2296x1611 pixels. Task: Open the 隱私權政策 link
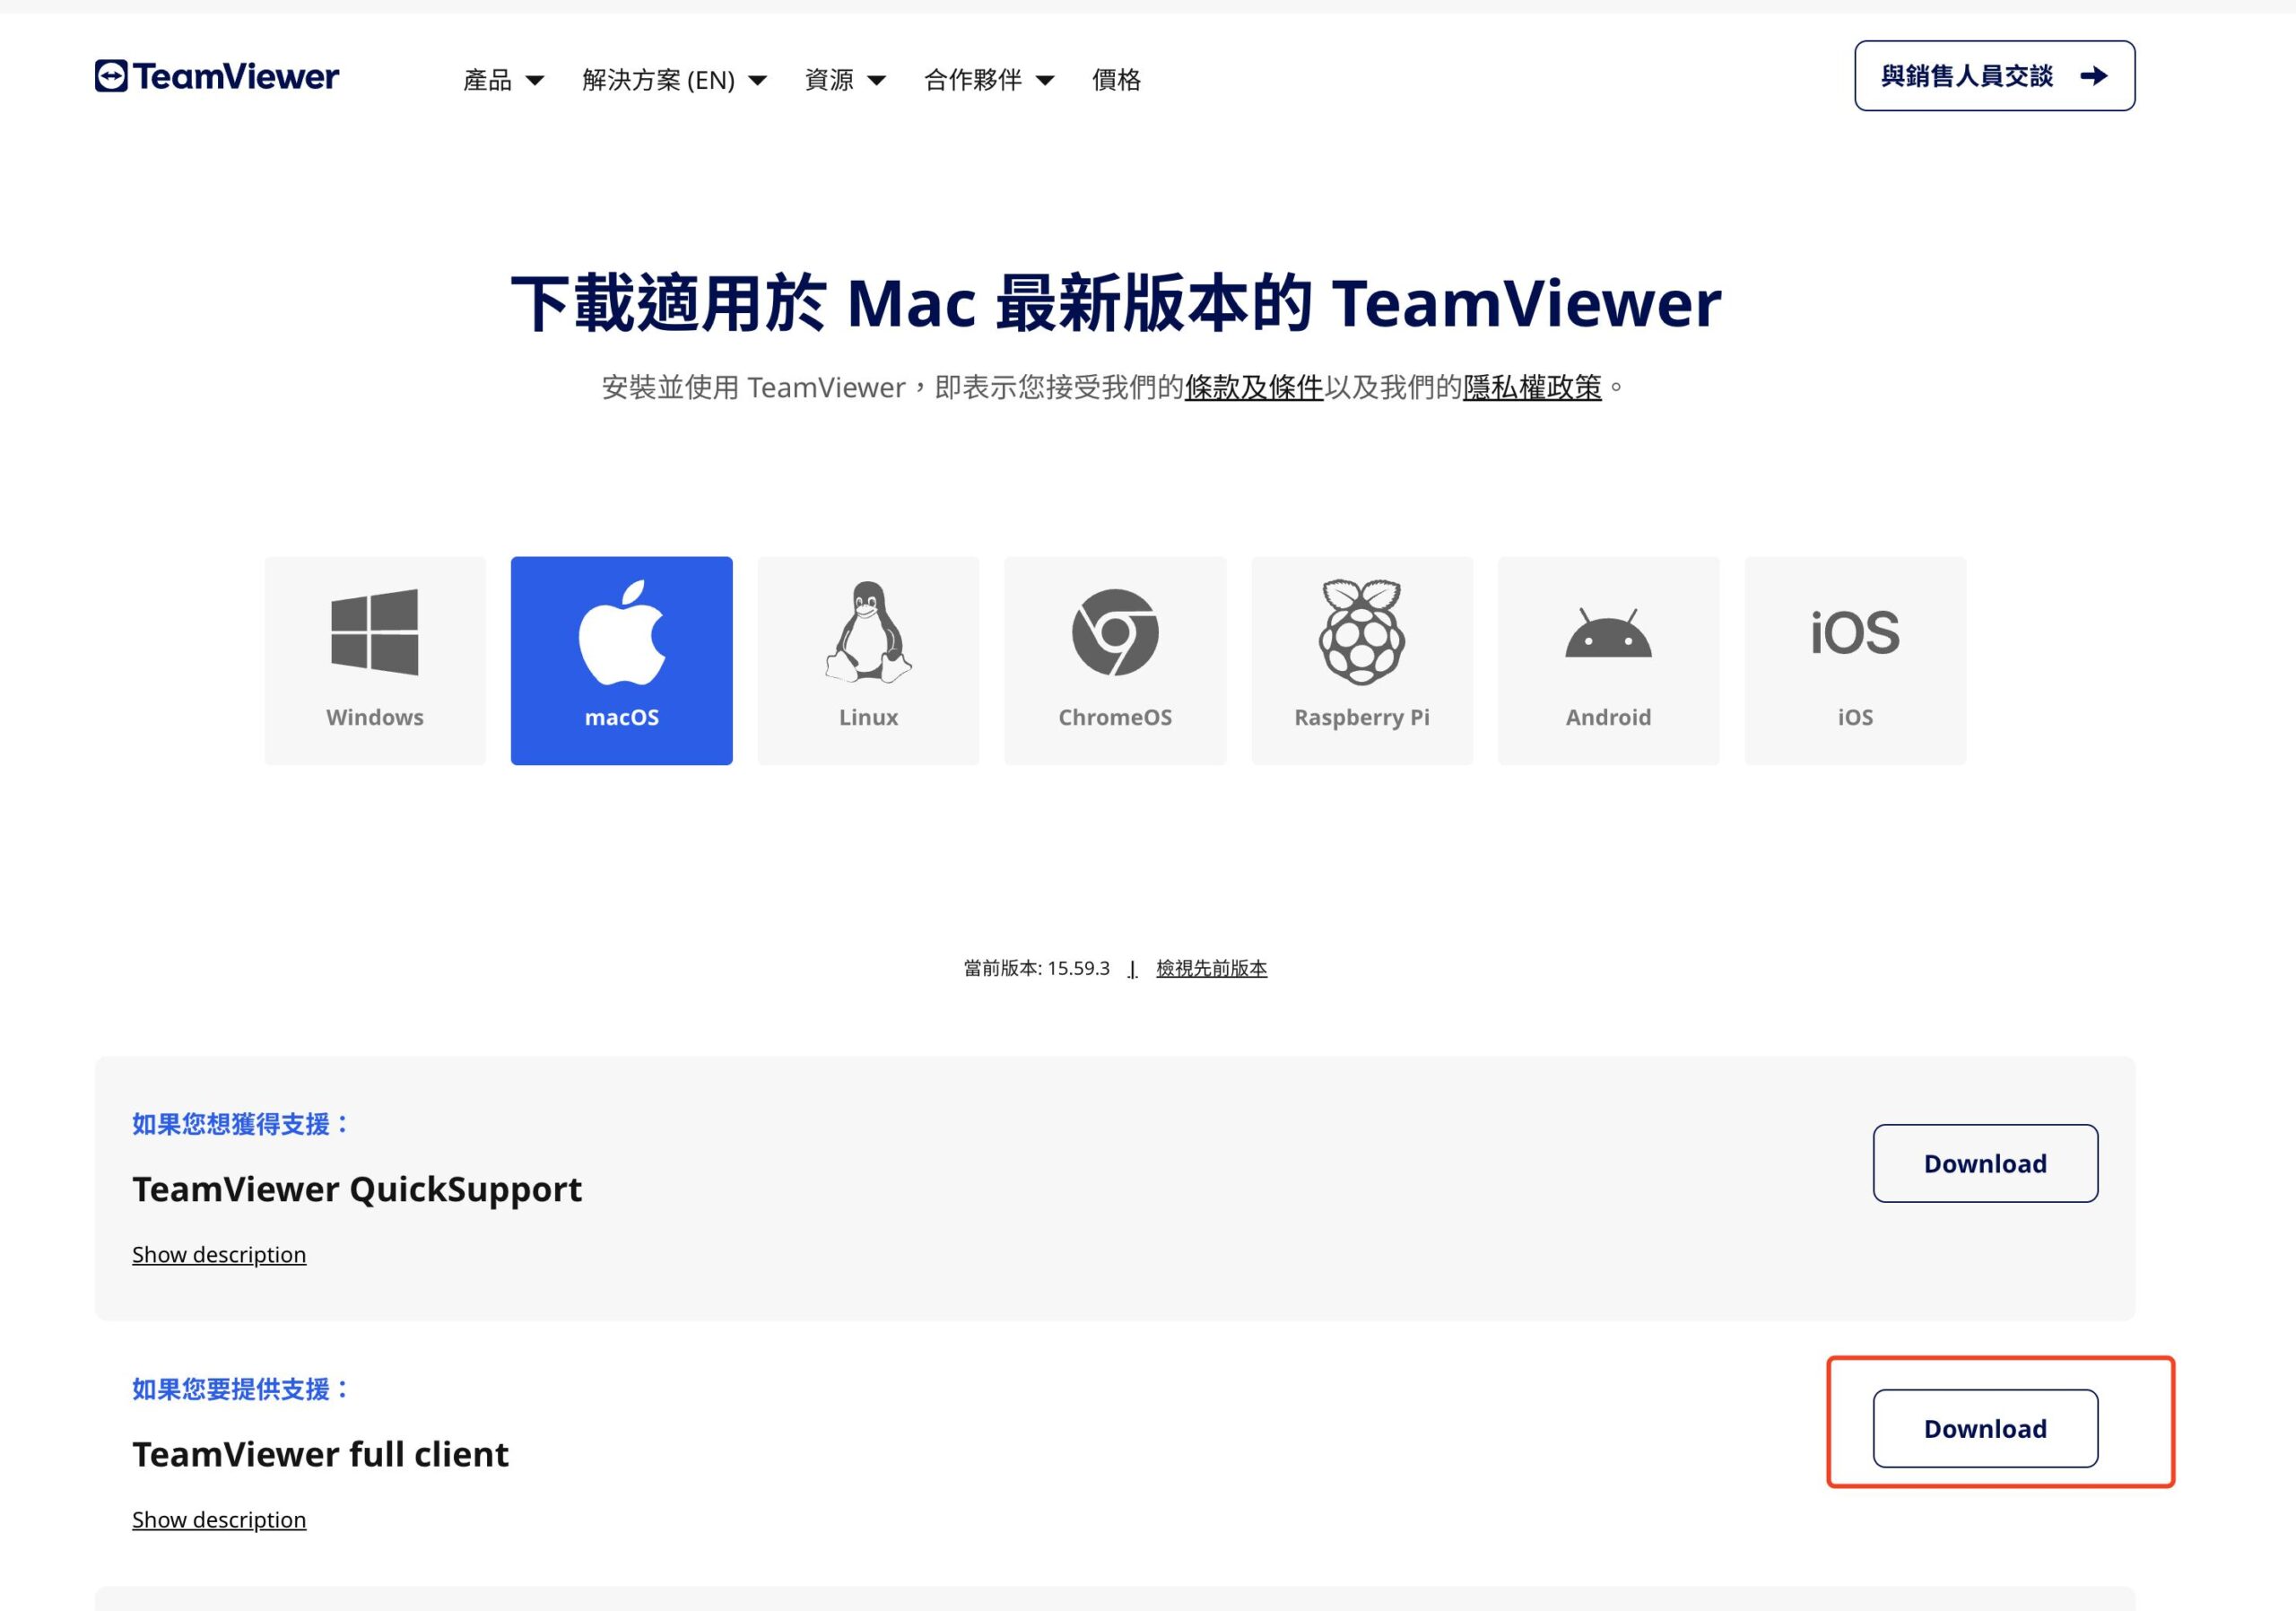tap(1532, 387)
